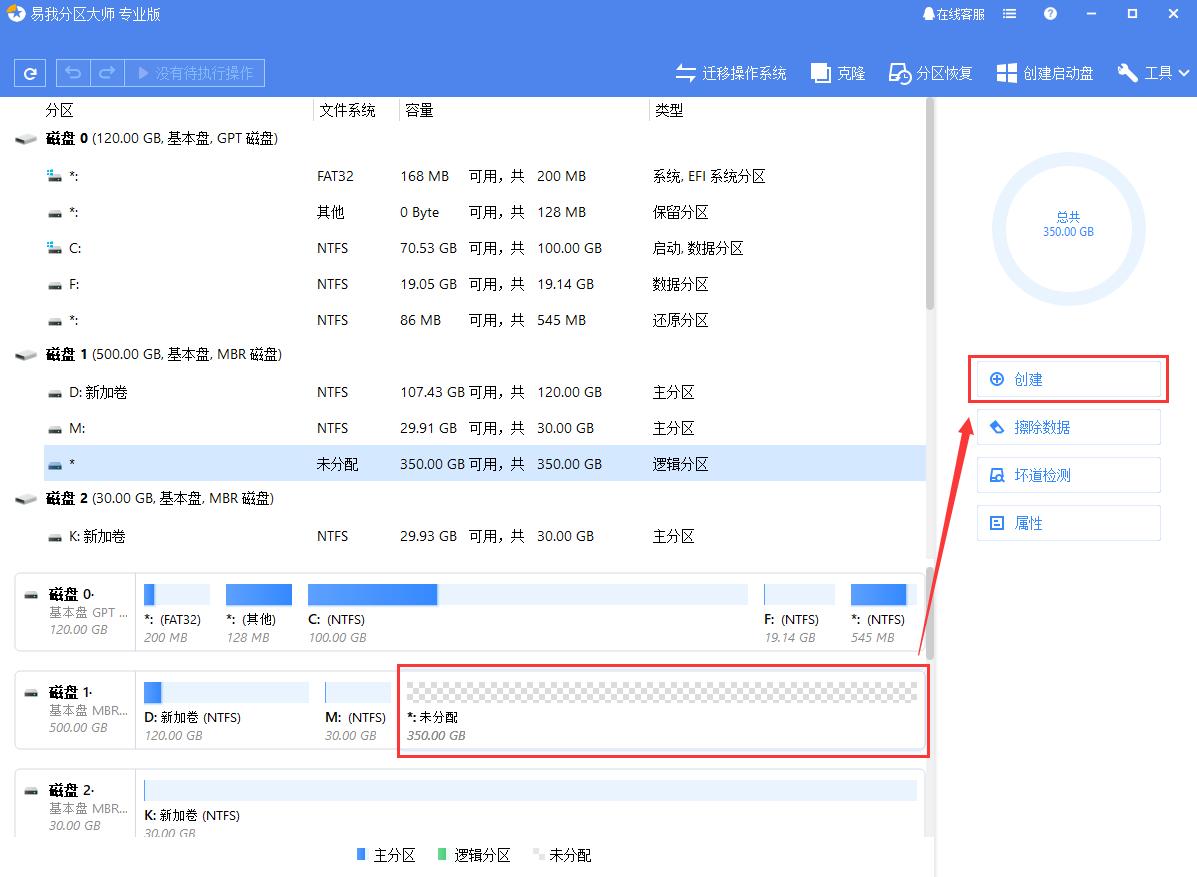
Task: Click the 擦除数据 wipe data button
Action: pos(1068,427)
